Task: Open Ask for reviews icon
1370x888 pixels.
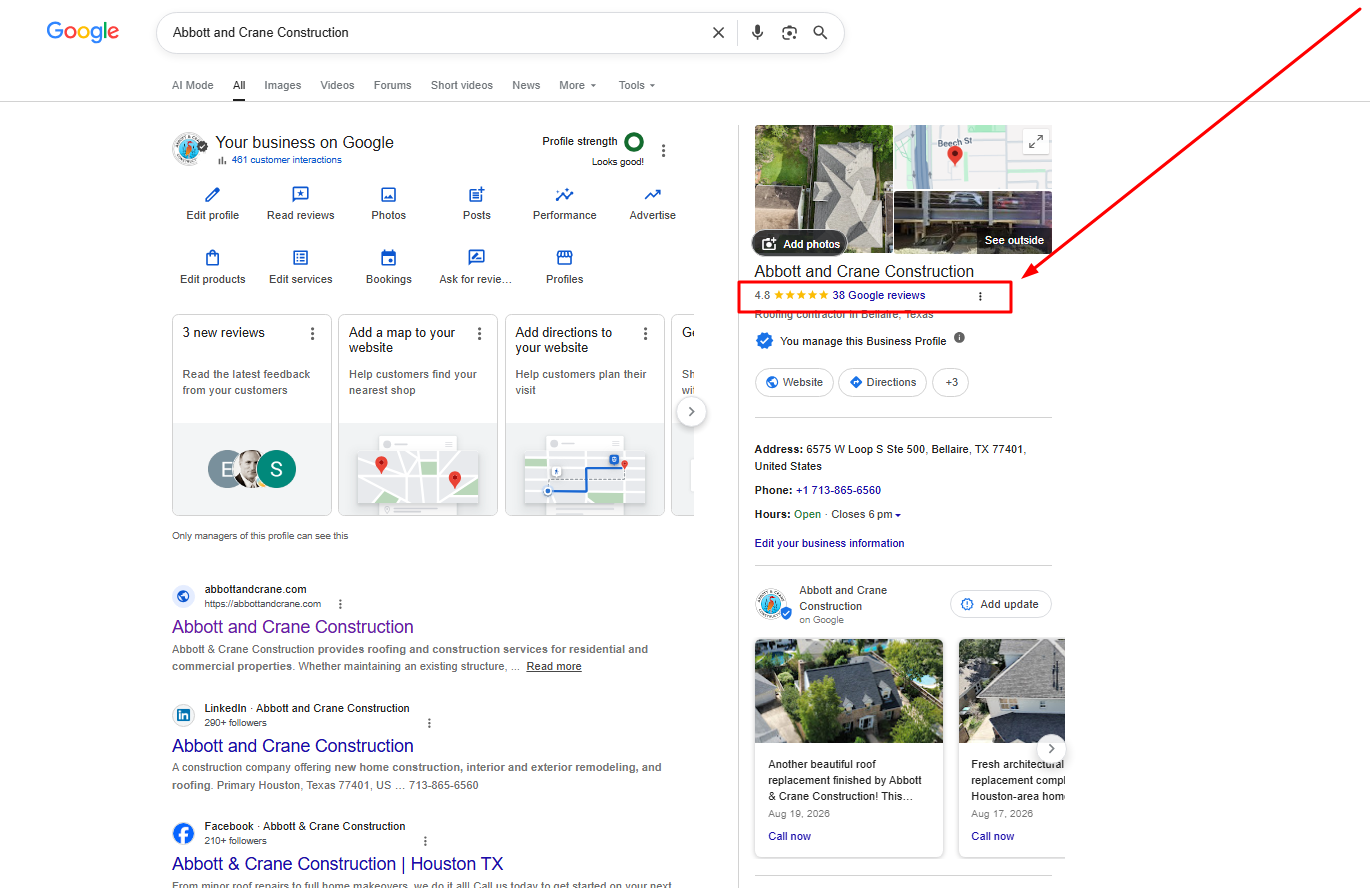Action: tap(476, 258)
